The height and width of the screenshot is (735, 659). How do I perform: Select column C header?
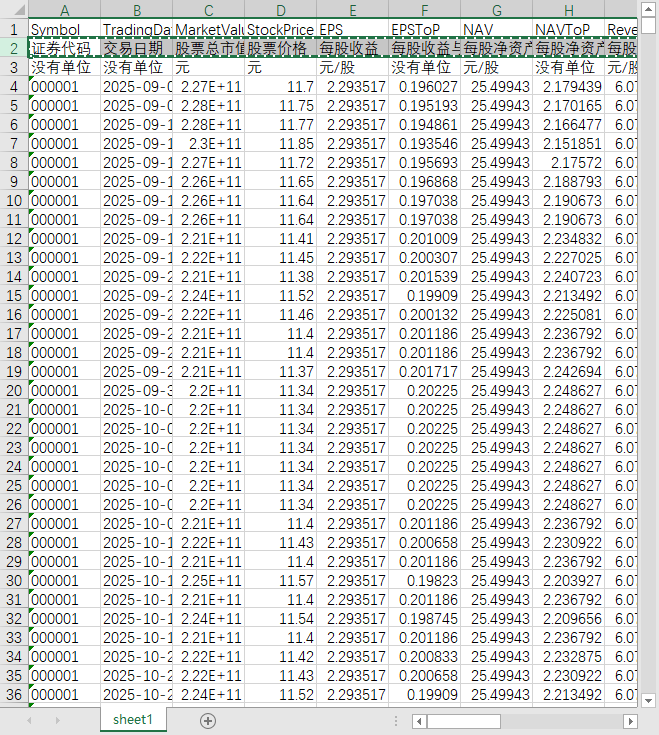[x=209, y=9]
